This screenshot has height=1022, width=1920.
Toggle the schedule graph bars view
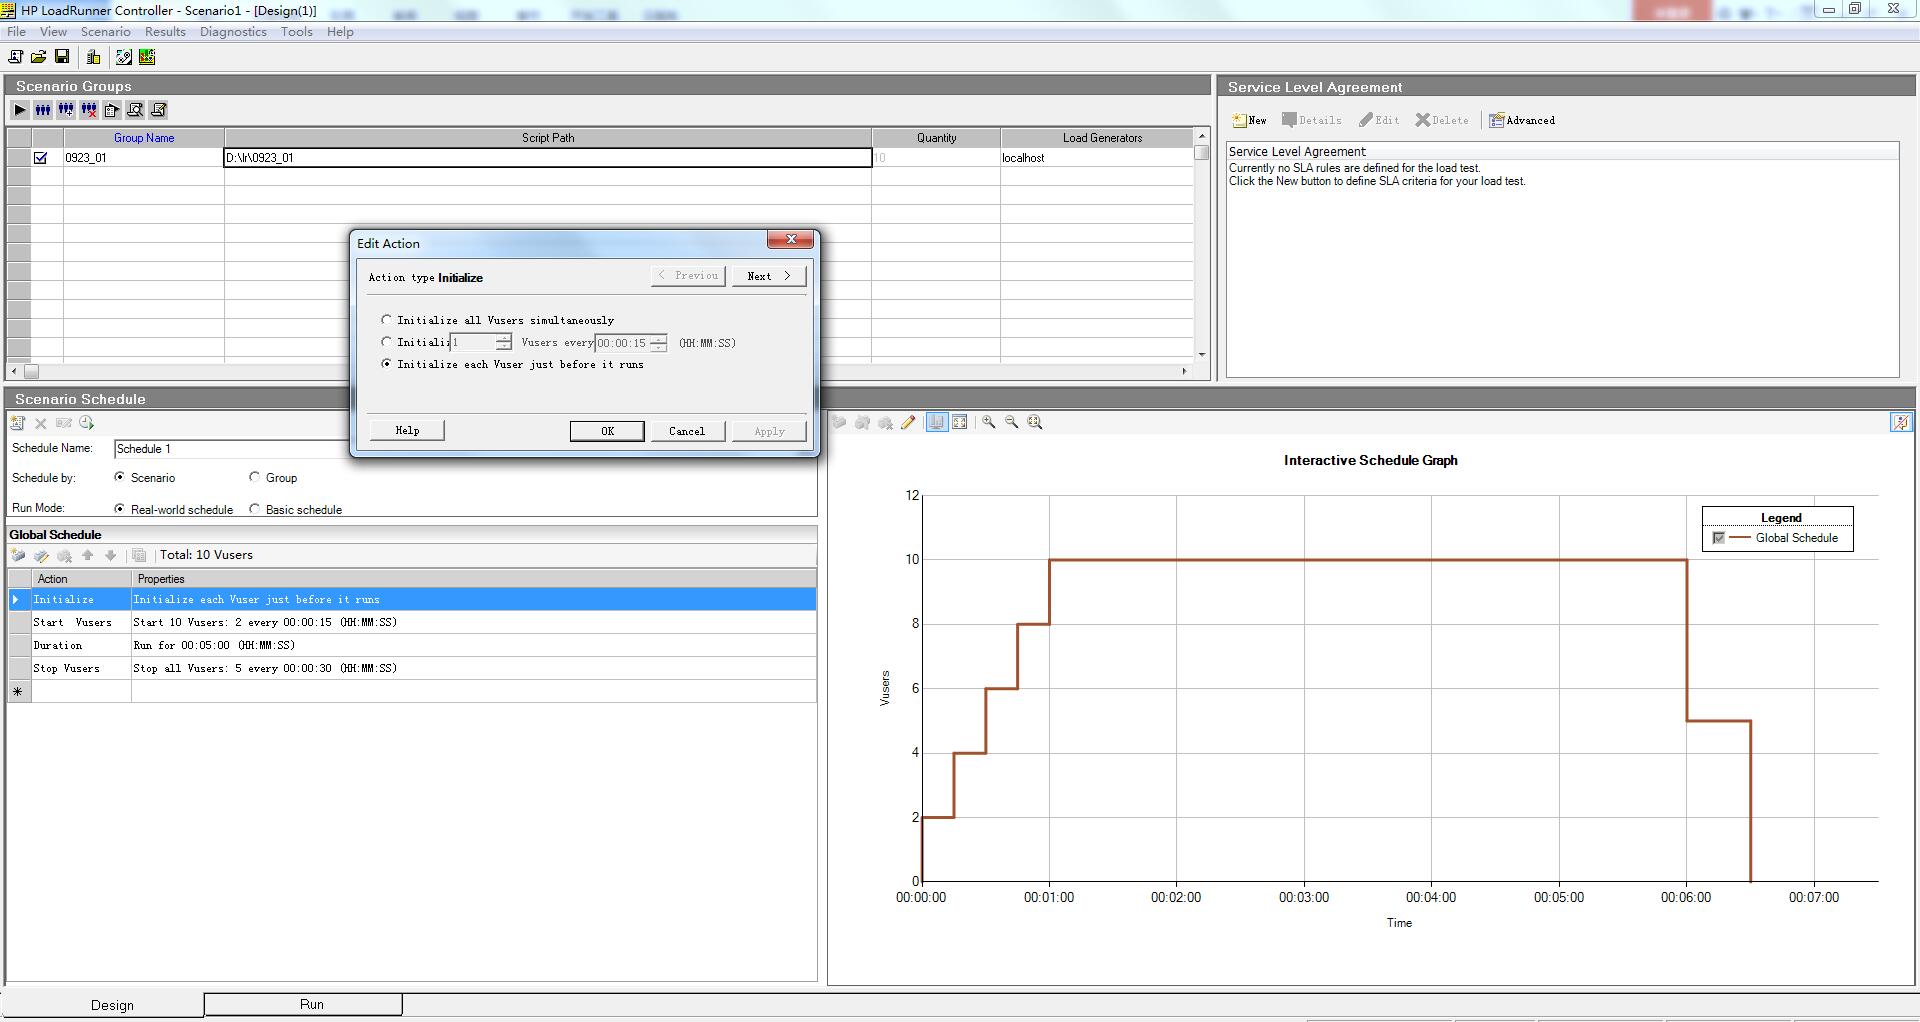point(937,422)
